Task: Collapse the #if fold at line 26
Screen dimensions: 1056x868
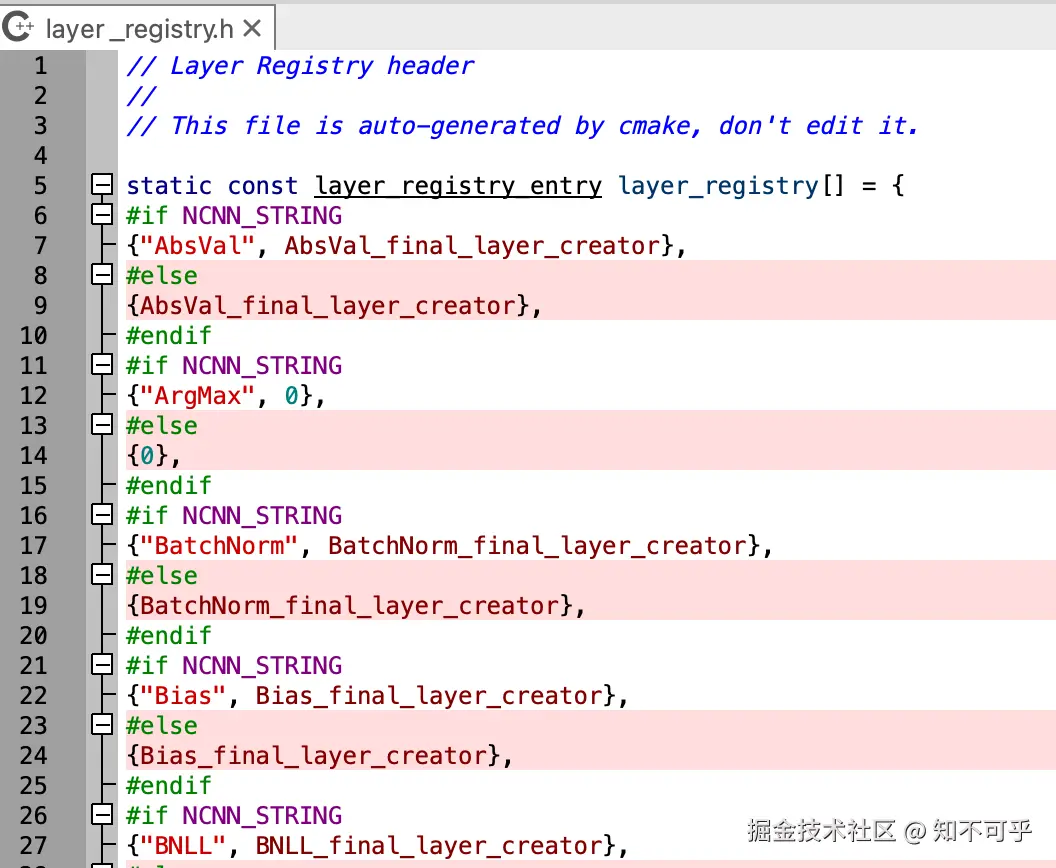Action: point(102,815)
